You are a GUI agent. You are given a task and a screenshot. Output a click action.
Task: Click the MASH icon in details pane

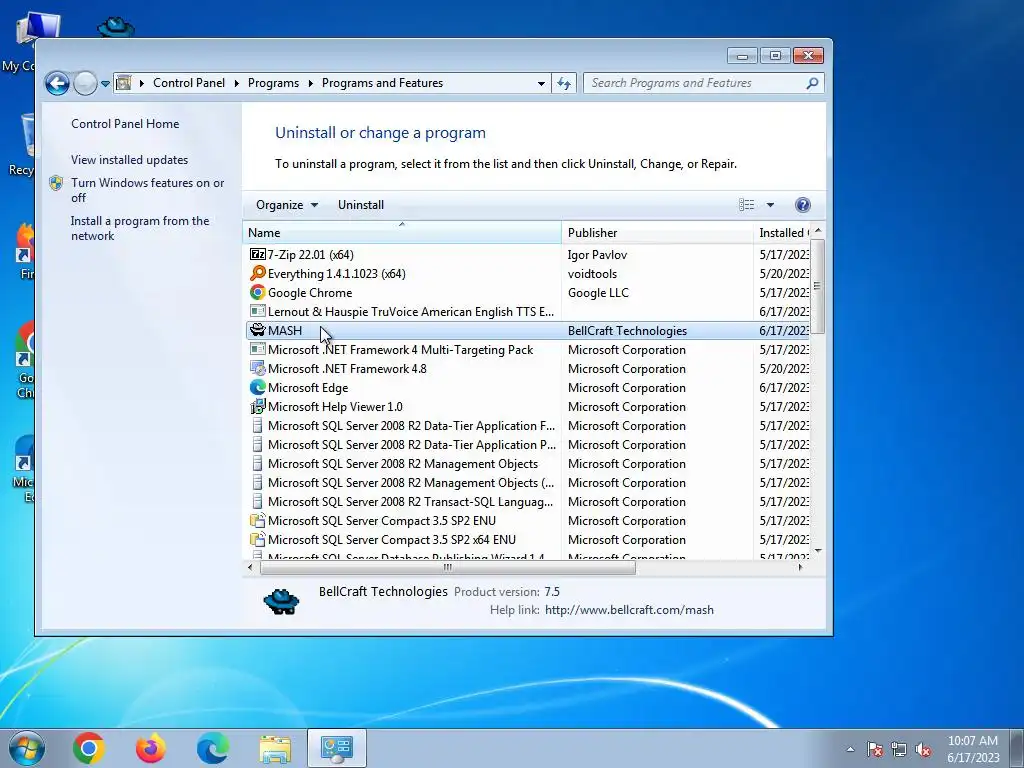click(x=281, y=601)
